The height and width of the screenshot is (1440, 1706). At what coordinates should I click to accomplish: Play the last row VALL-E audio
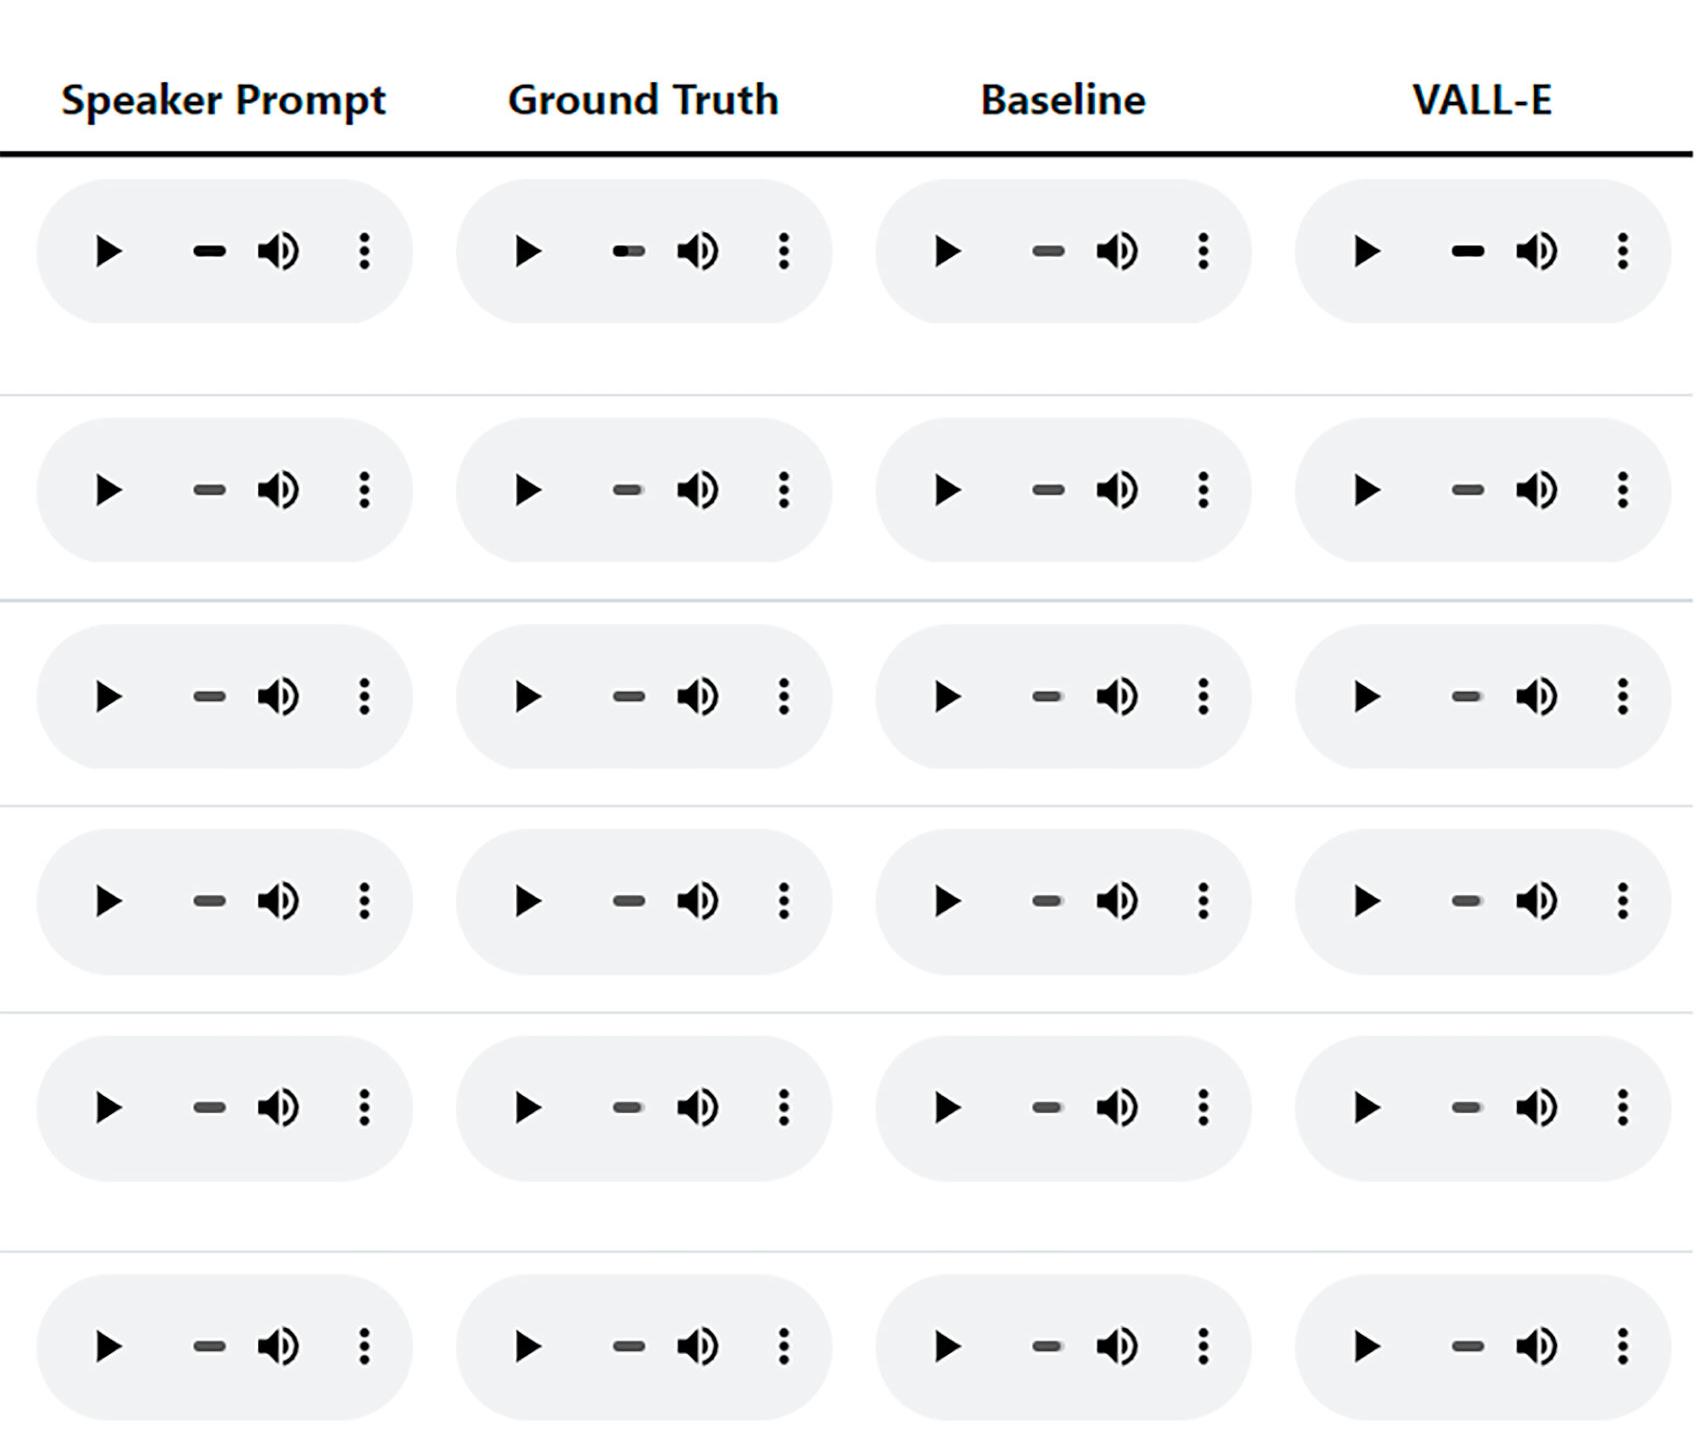point(1366,1346)
